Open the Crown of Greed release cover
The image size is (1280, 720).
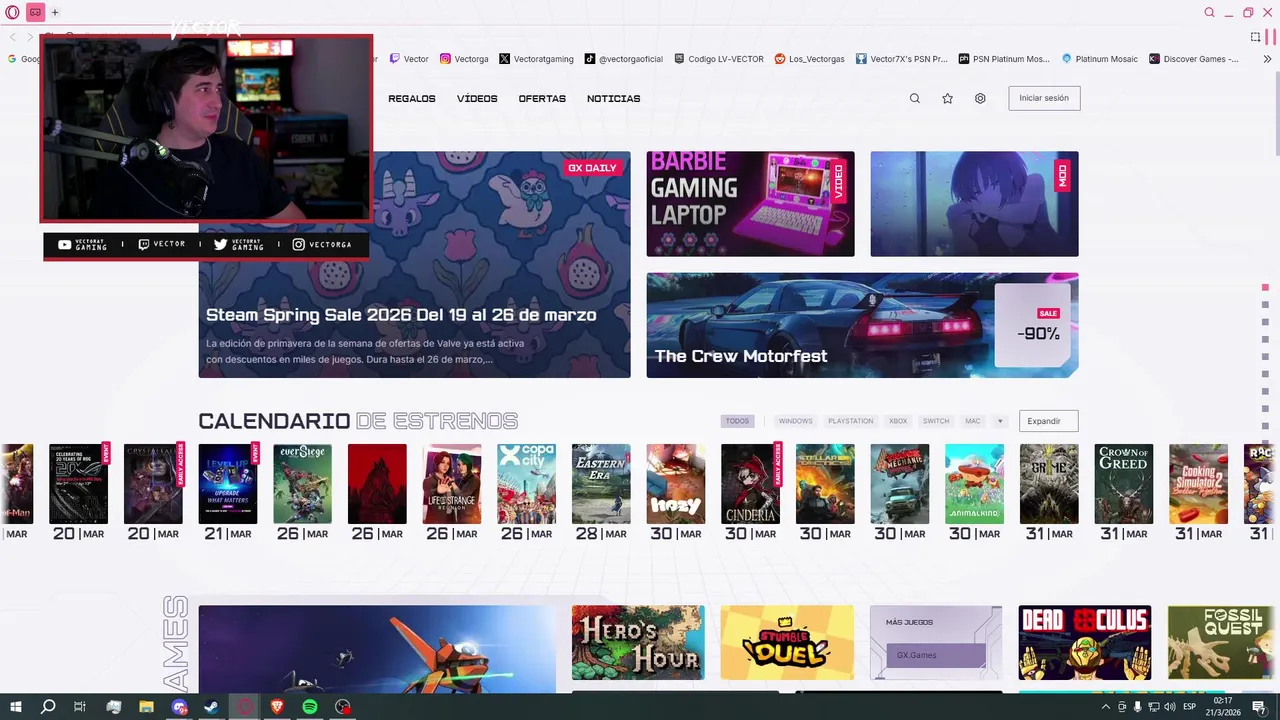[1123, 484]
